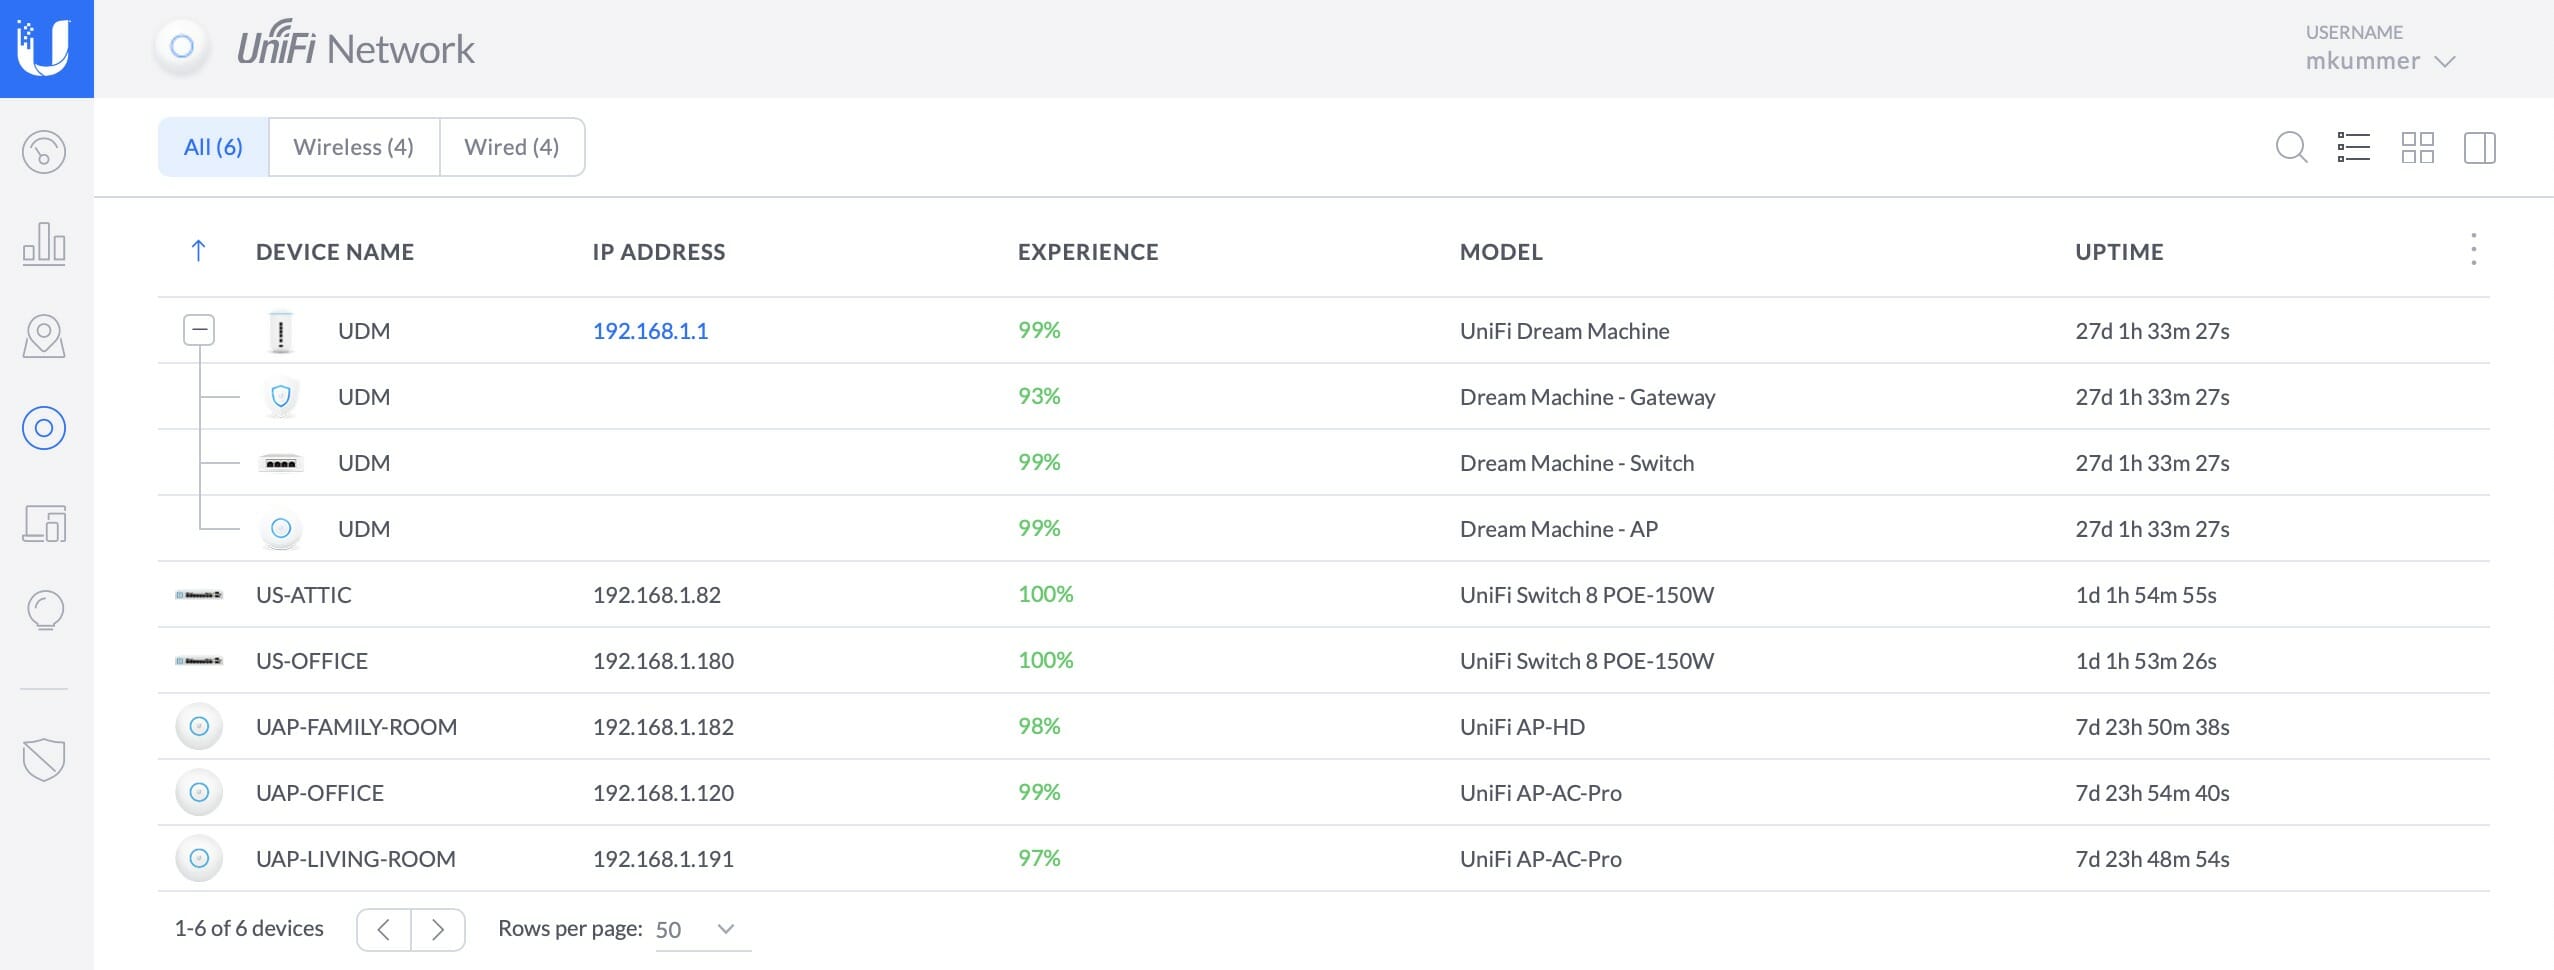Open the table column options menu
This screenshot has height=970, width=2554.
(x=2473, y=250)
